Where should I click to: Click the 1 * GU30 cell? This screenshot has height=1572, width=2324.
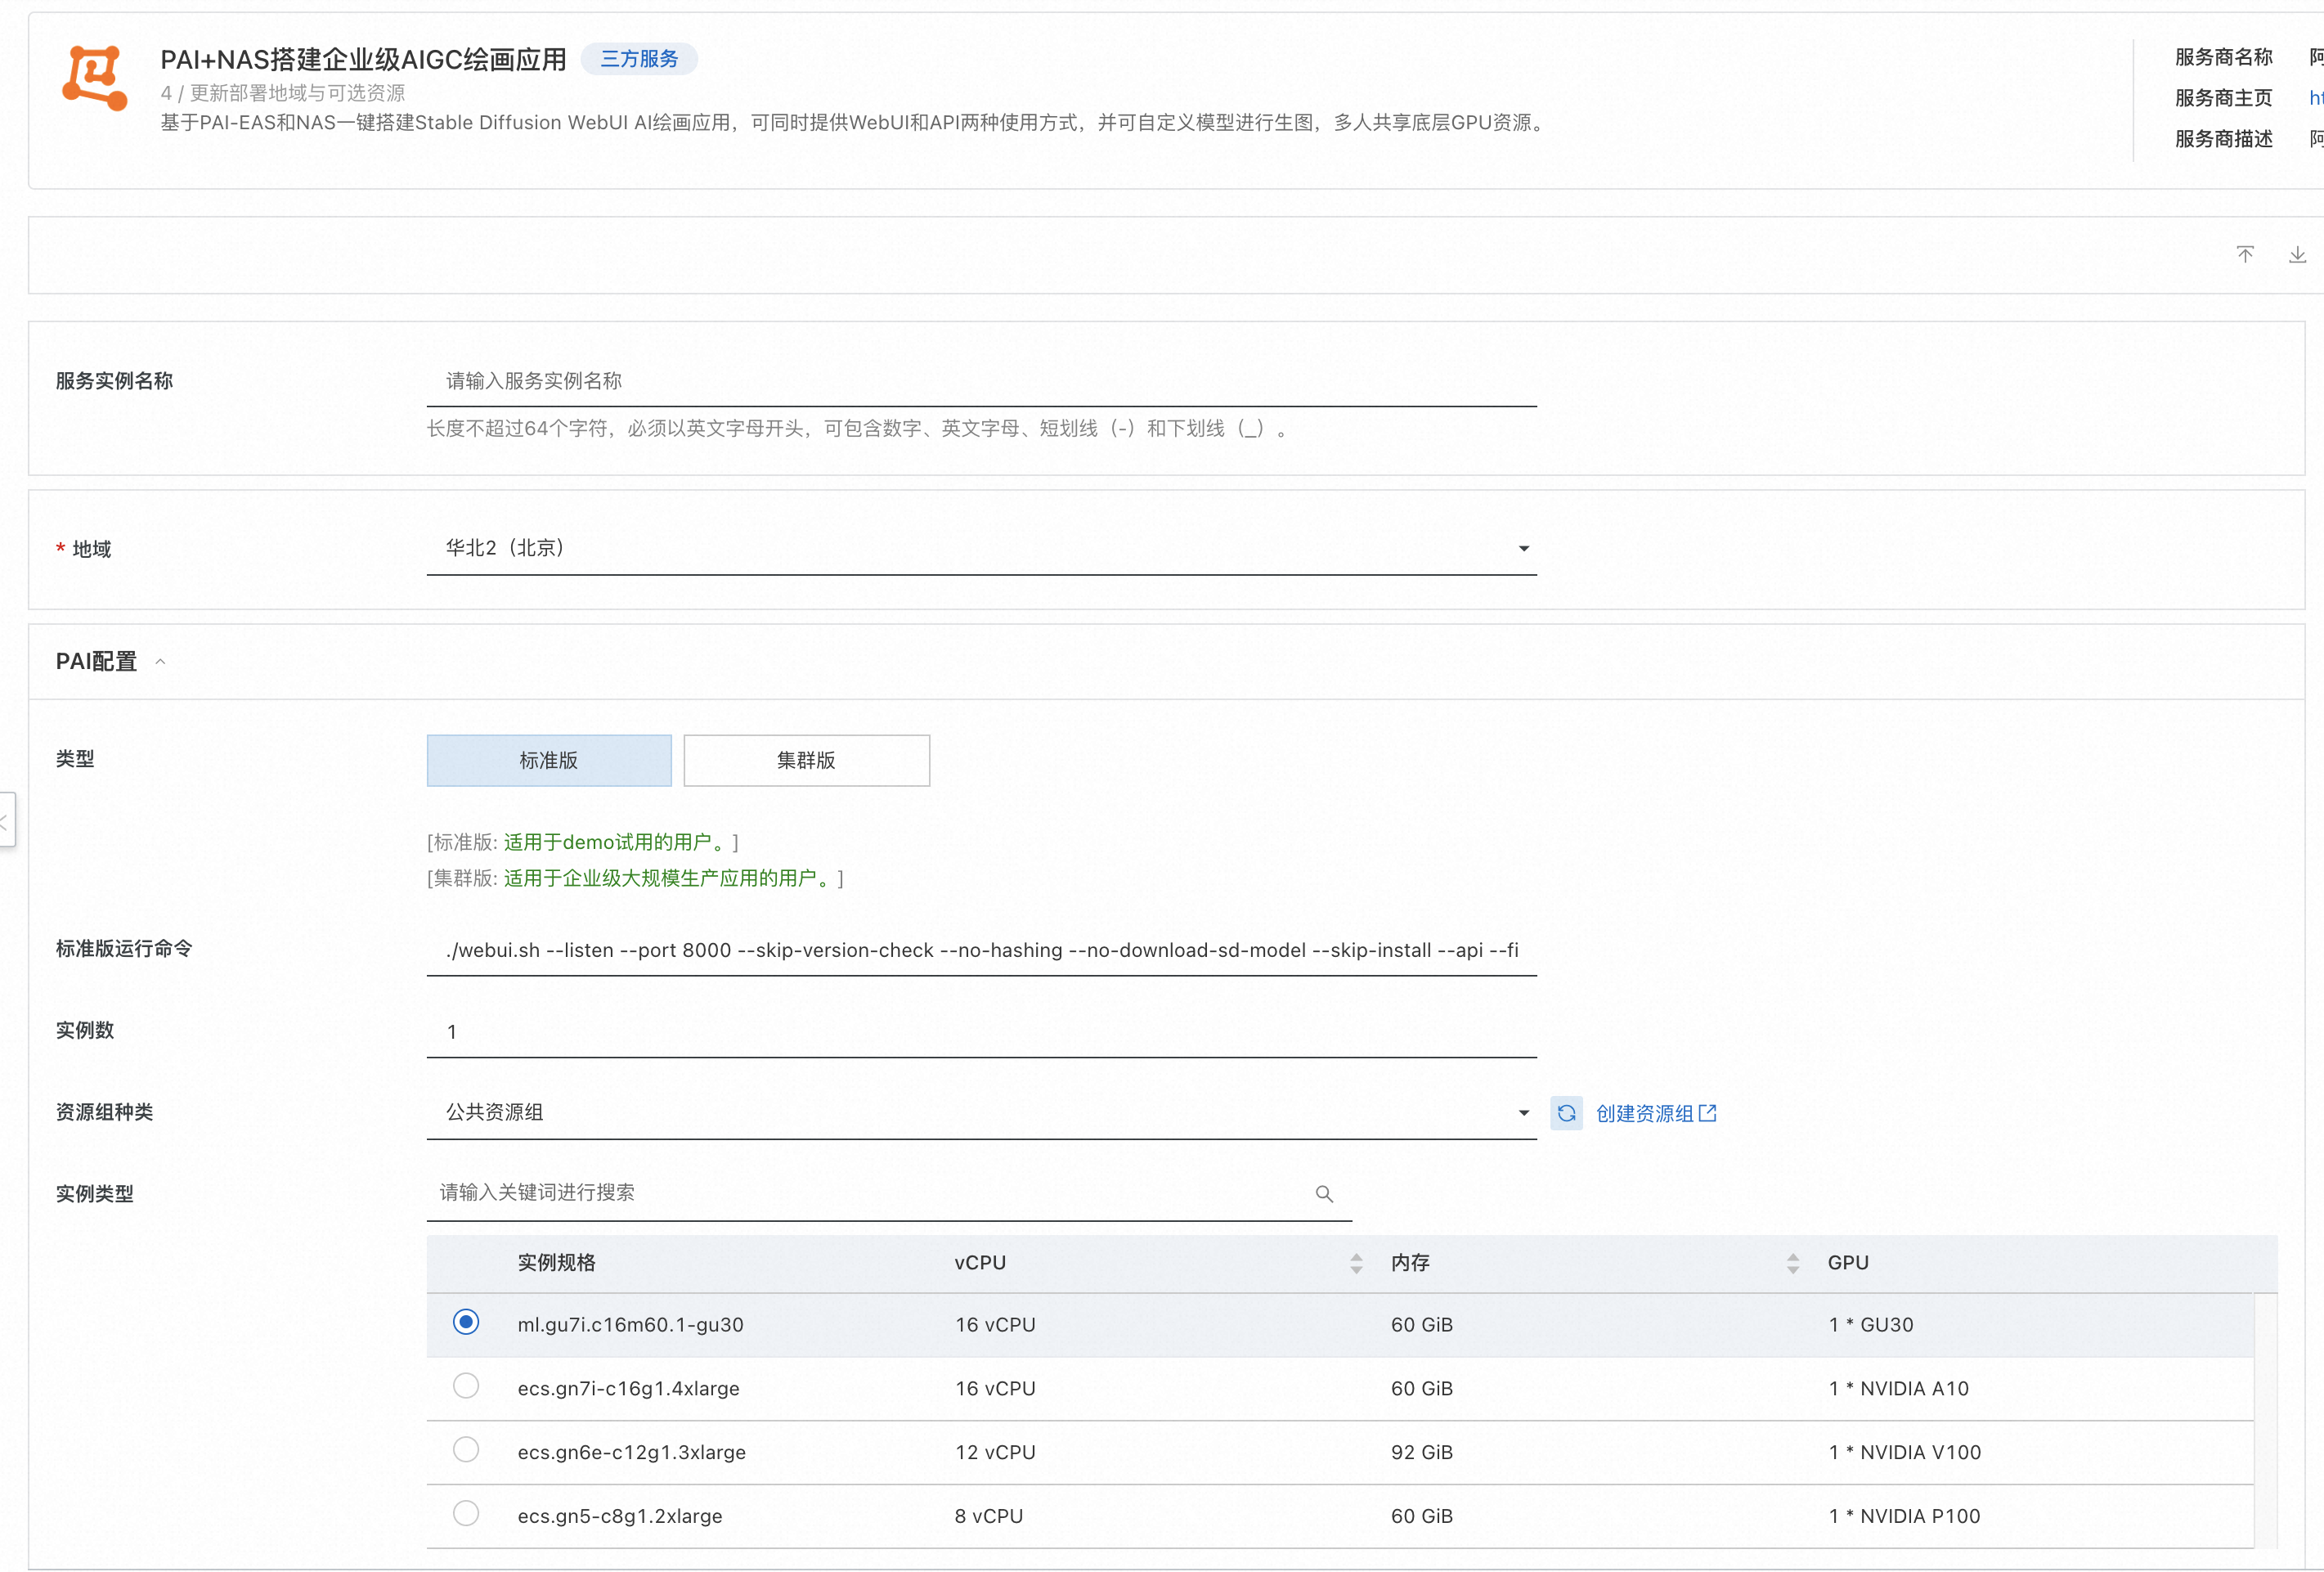[1870, 1325]
